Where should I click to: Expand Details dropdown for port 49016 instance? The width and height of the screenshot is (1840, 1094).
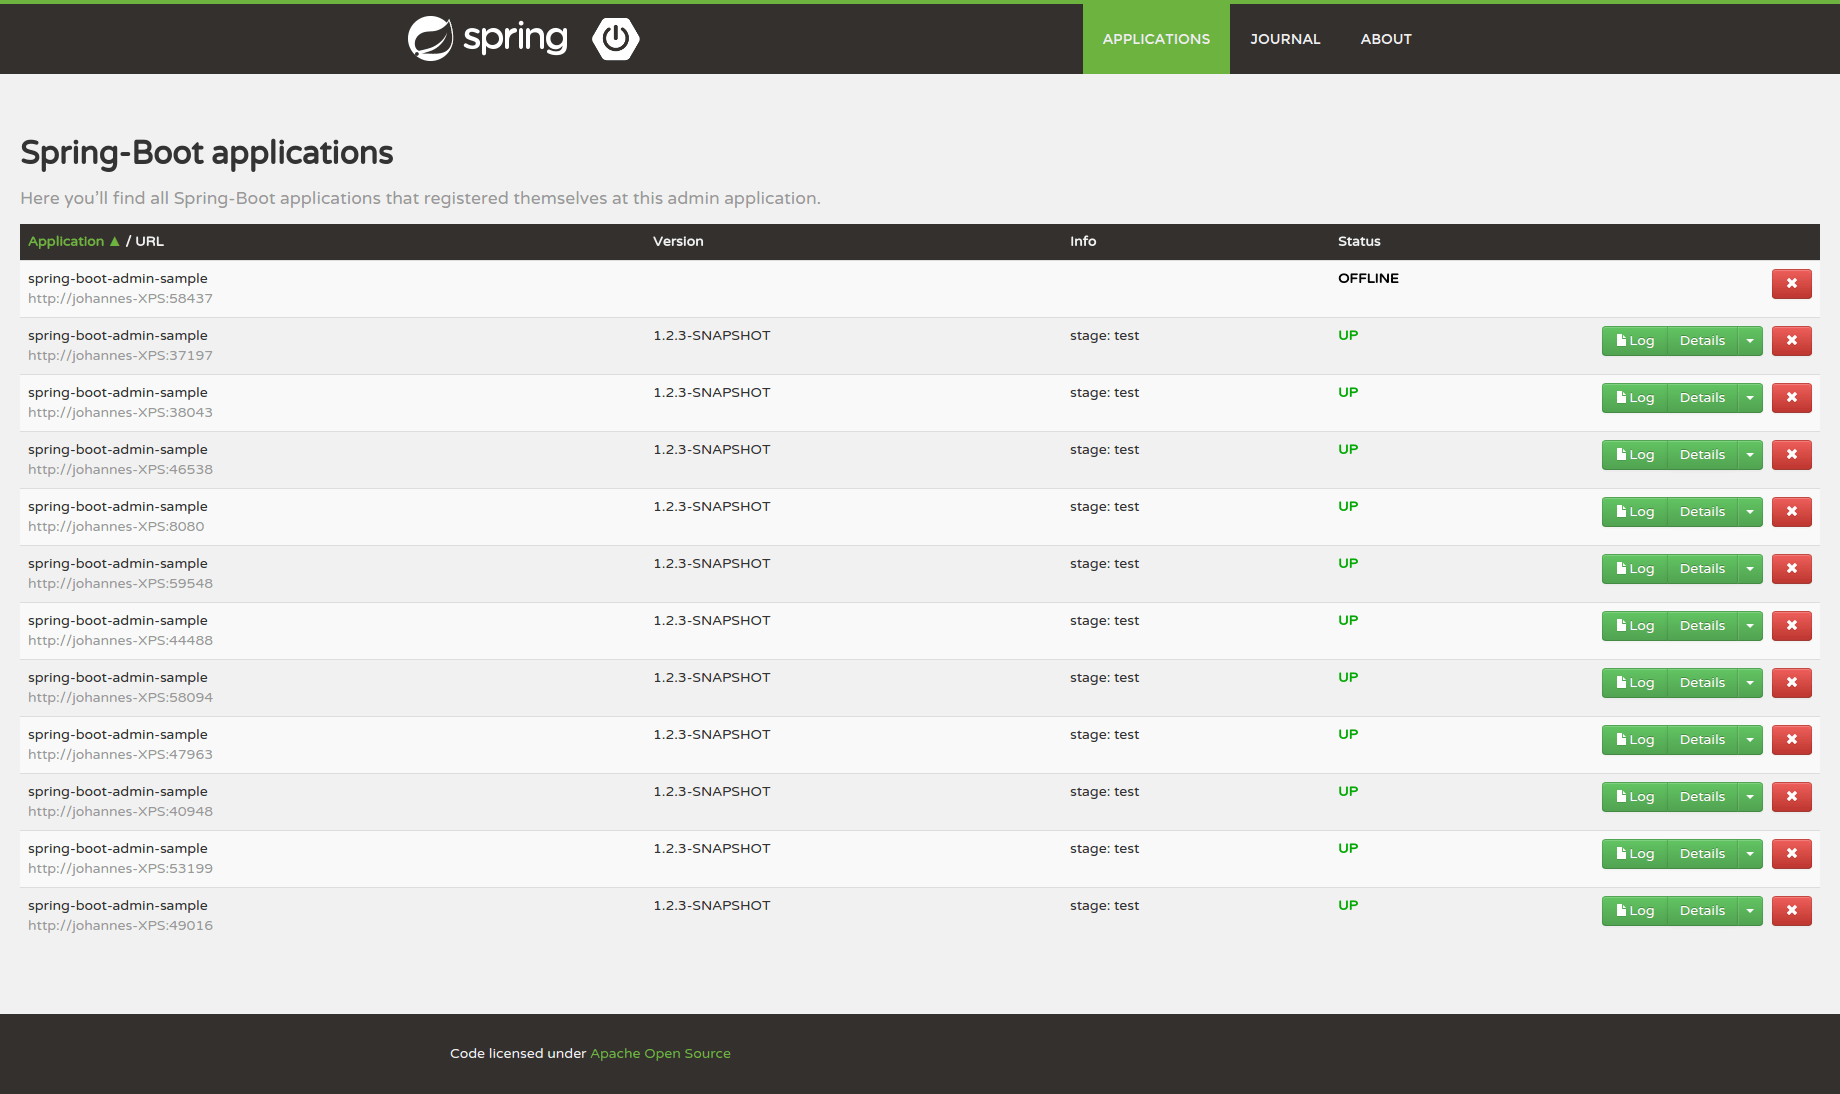(1749, 910)
